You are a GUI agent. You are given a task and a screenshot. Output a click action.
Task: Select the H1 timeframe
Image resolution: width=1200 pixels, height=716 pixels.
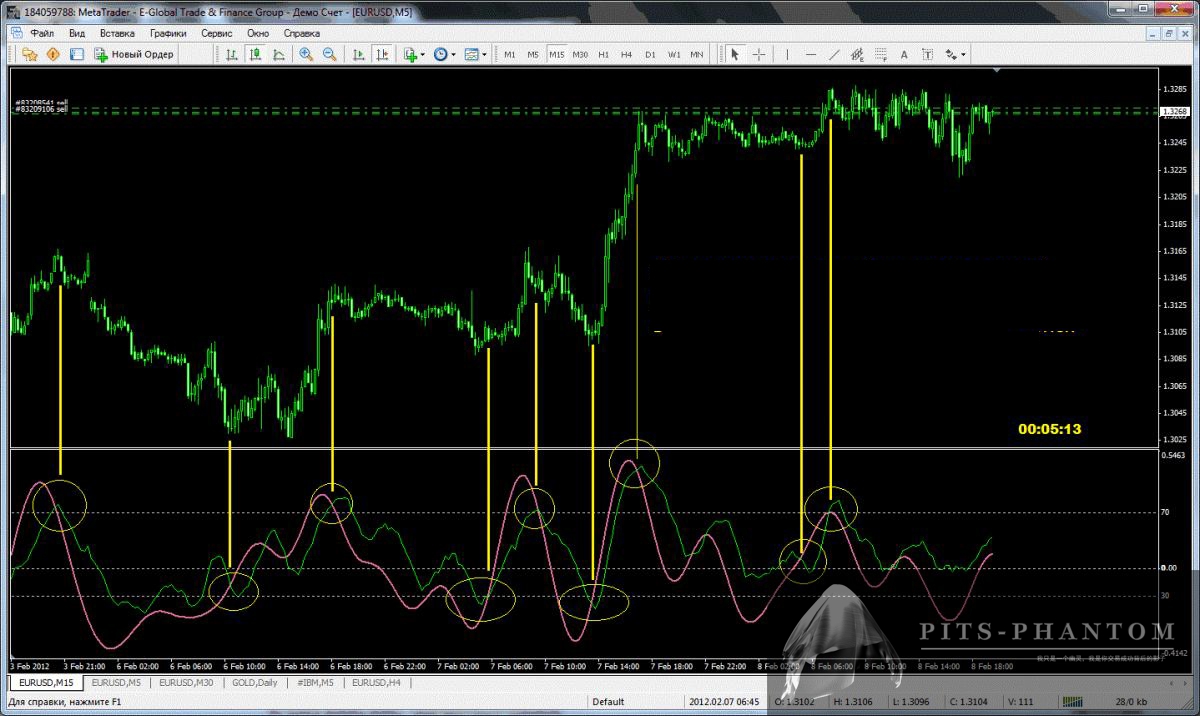coord(603,54)
